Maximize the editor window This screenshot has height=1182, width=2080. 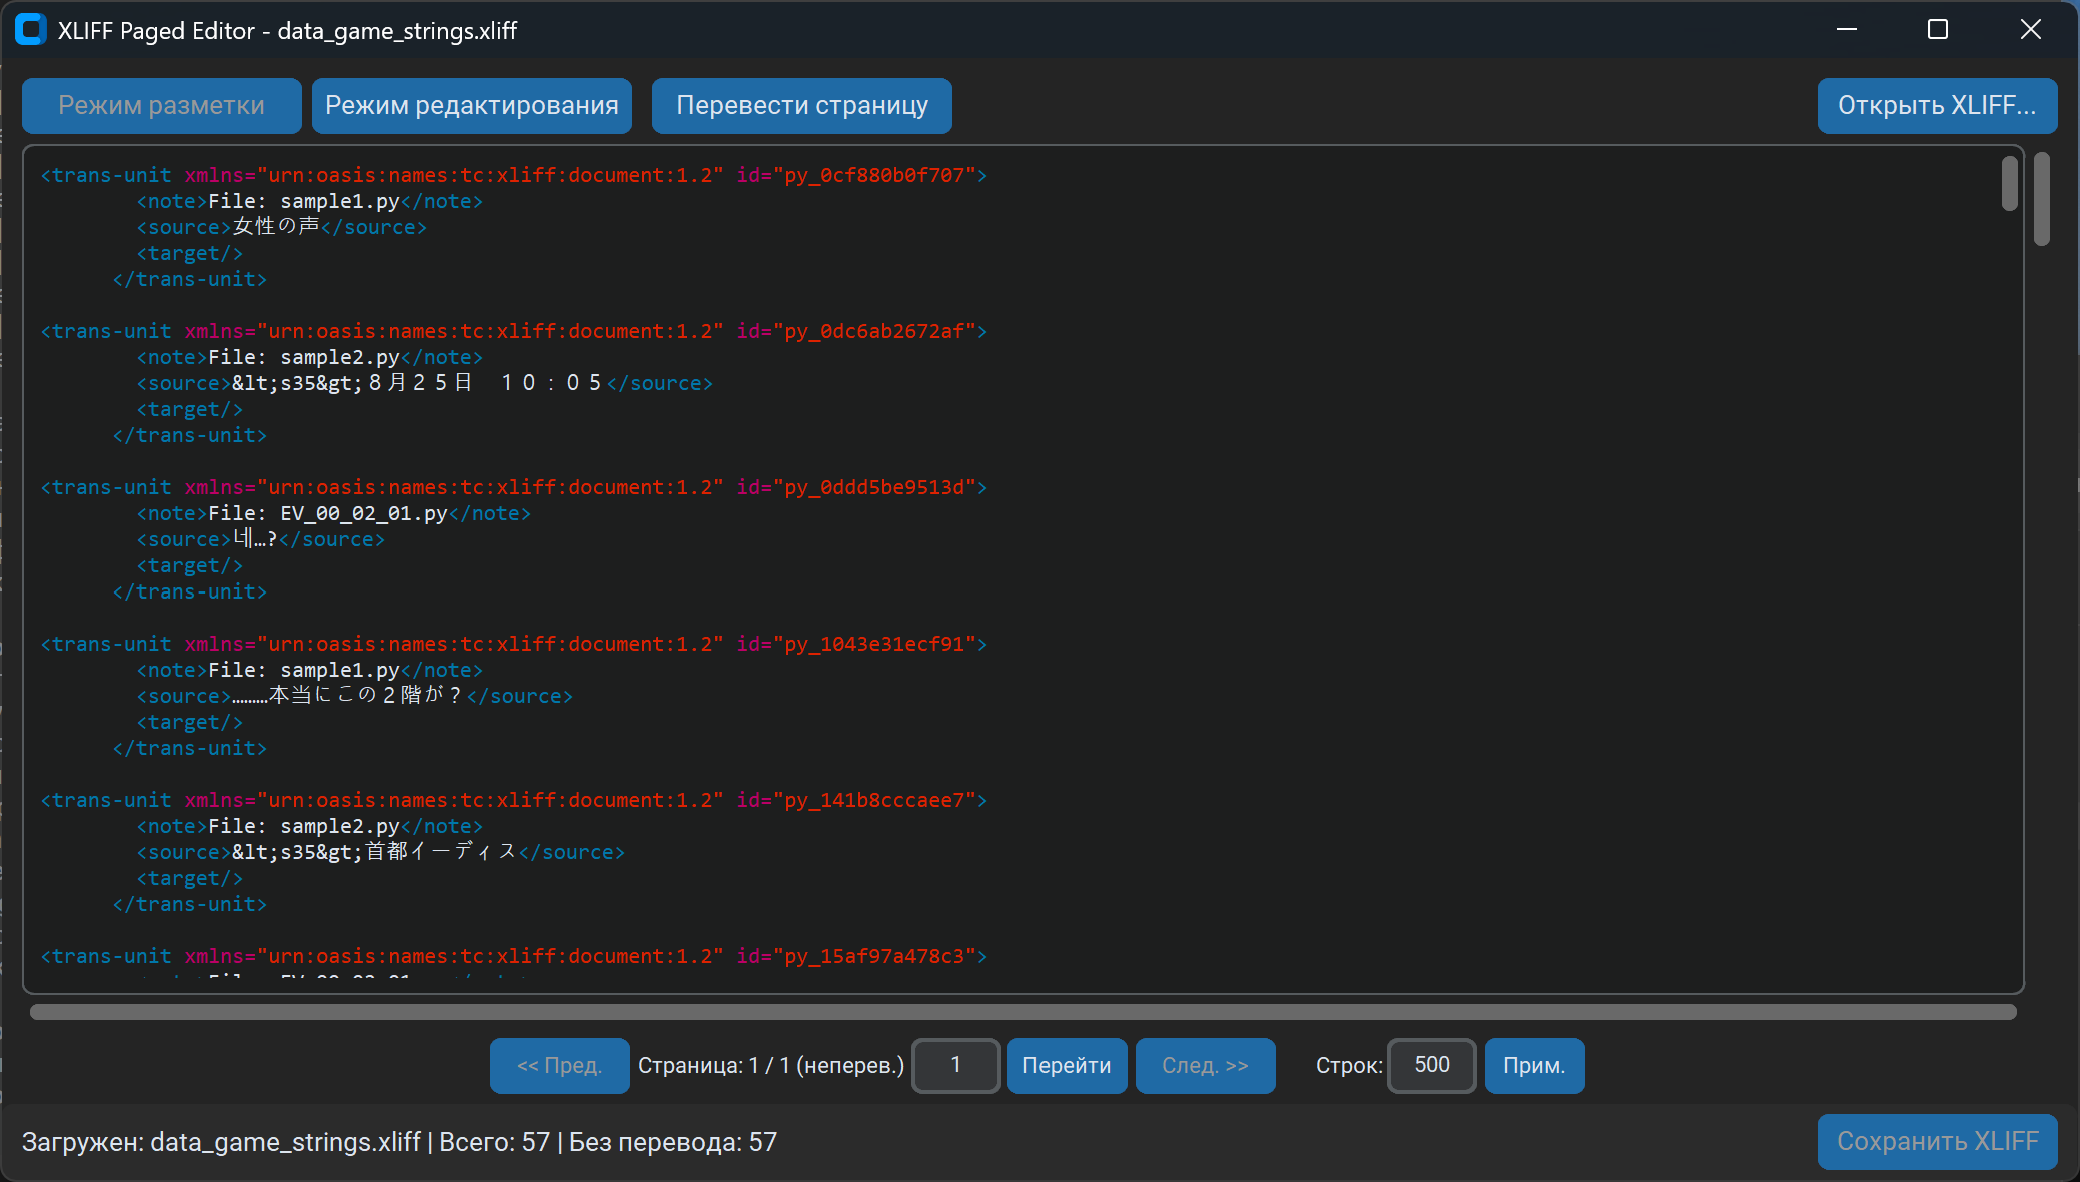(1938, 30)
